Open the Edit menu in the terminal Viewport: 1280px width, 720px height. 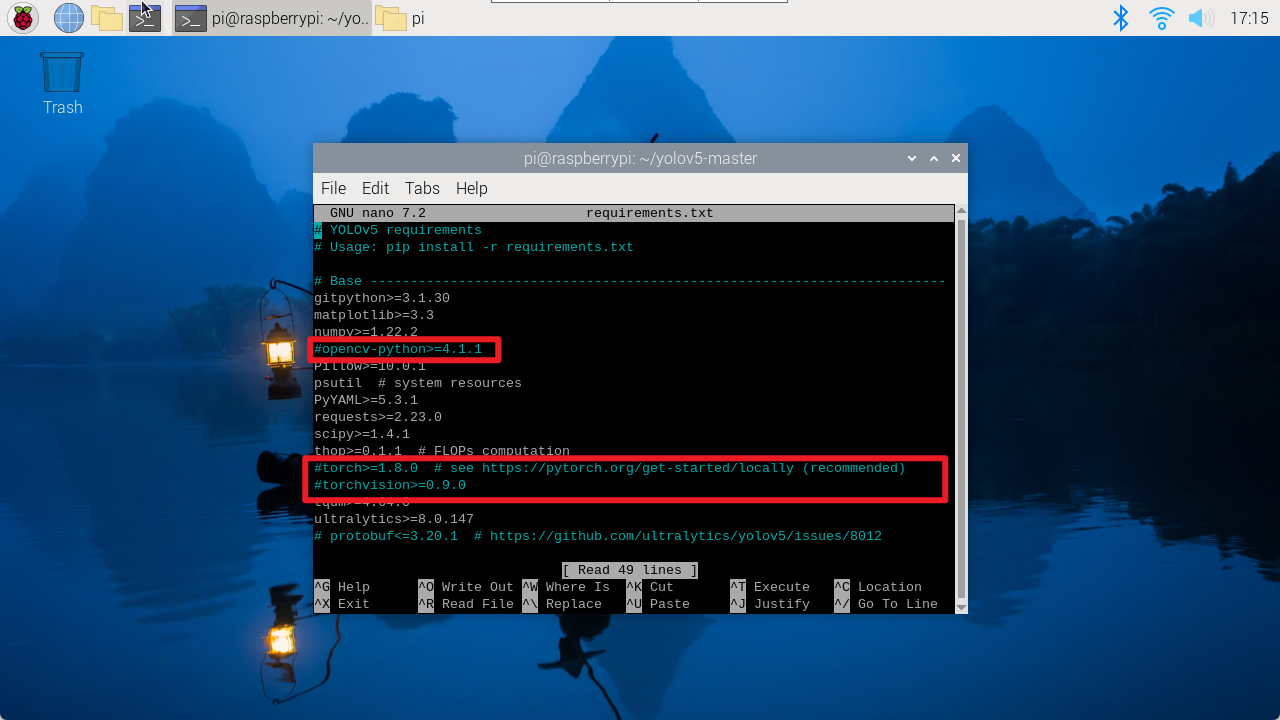(x=375, y=188)
